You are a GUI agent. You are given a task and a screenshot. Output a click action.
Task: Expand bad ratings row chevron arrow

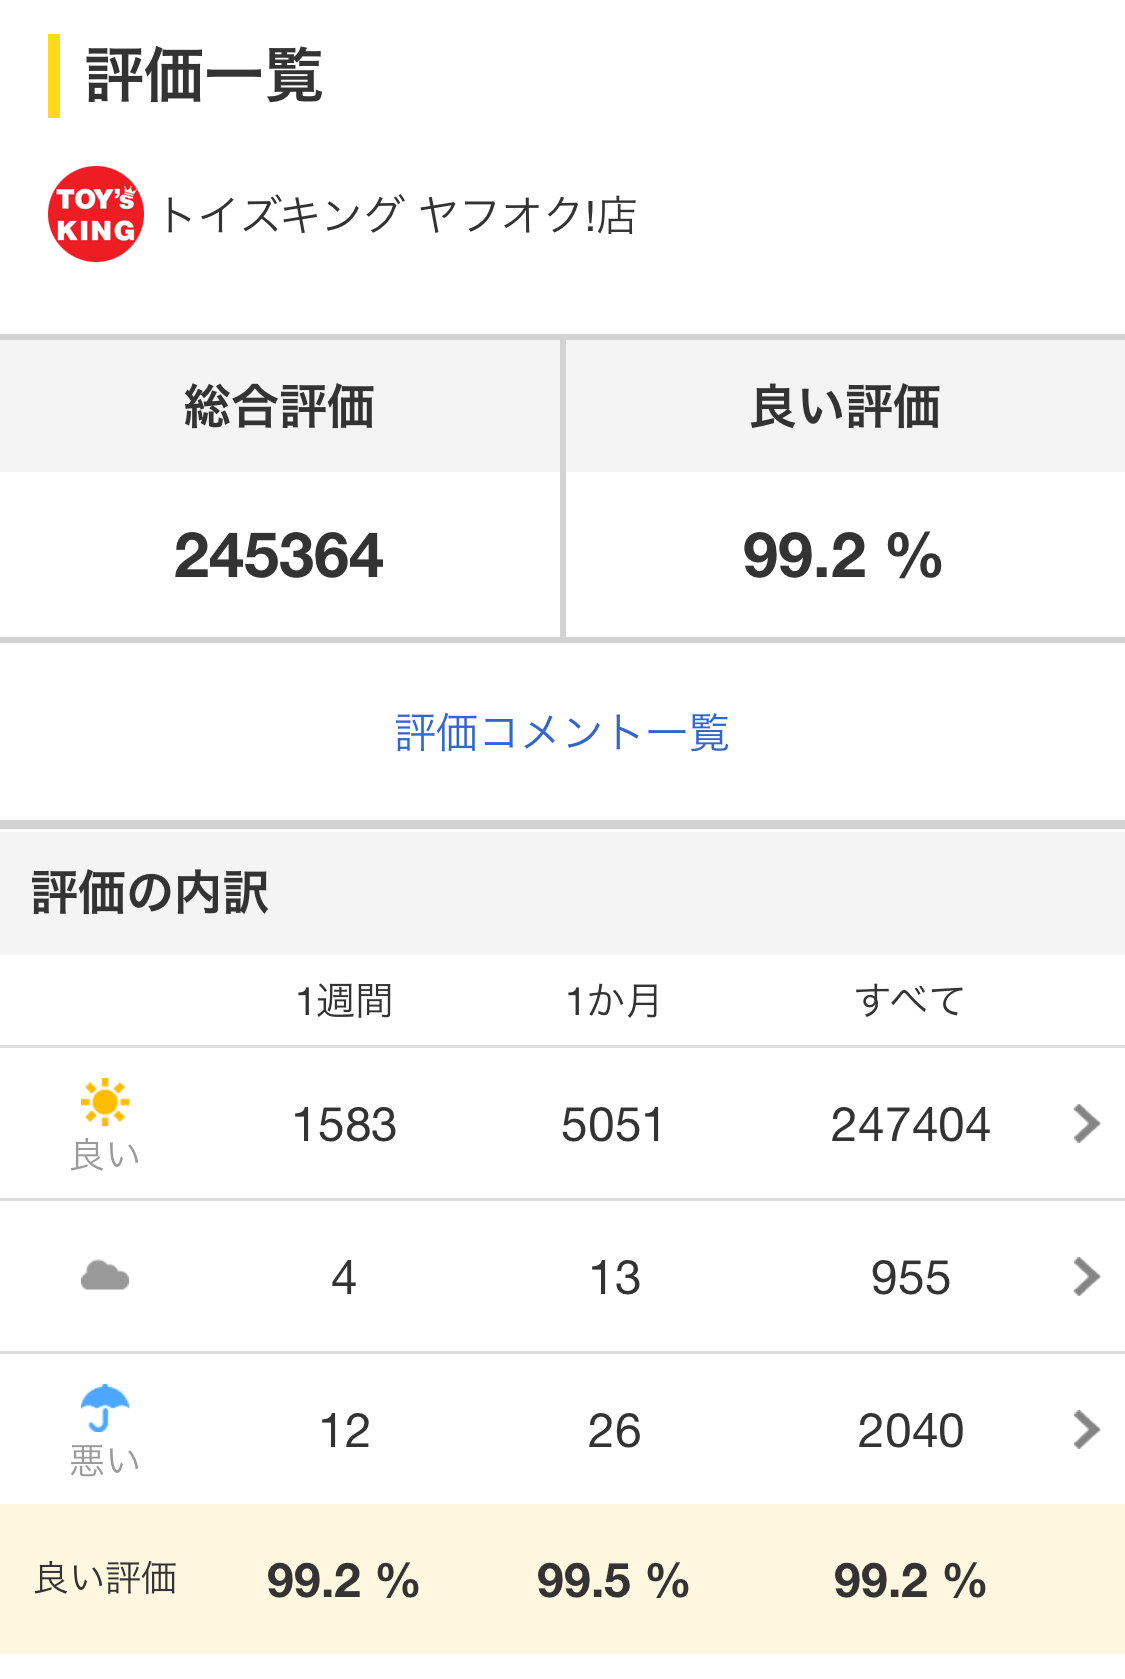[1086, 1430]
